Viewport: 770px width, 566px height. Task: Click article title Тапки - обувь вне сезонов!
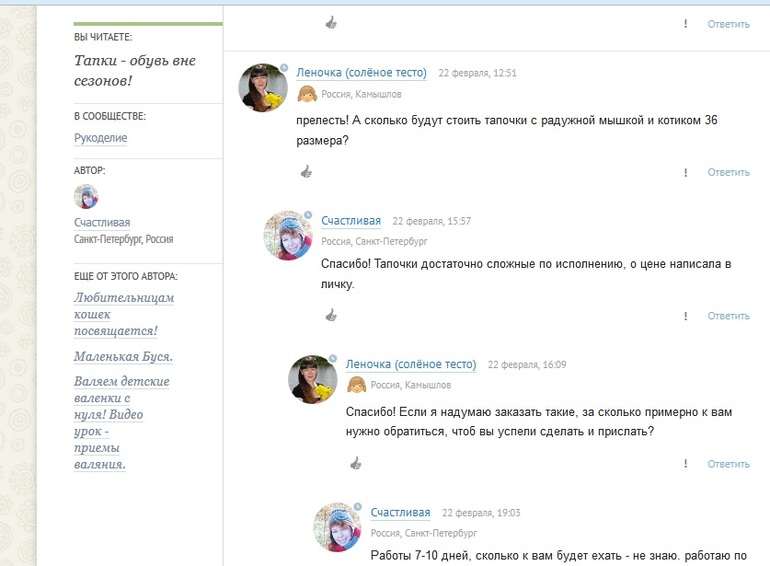point(135,70)
